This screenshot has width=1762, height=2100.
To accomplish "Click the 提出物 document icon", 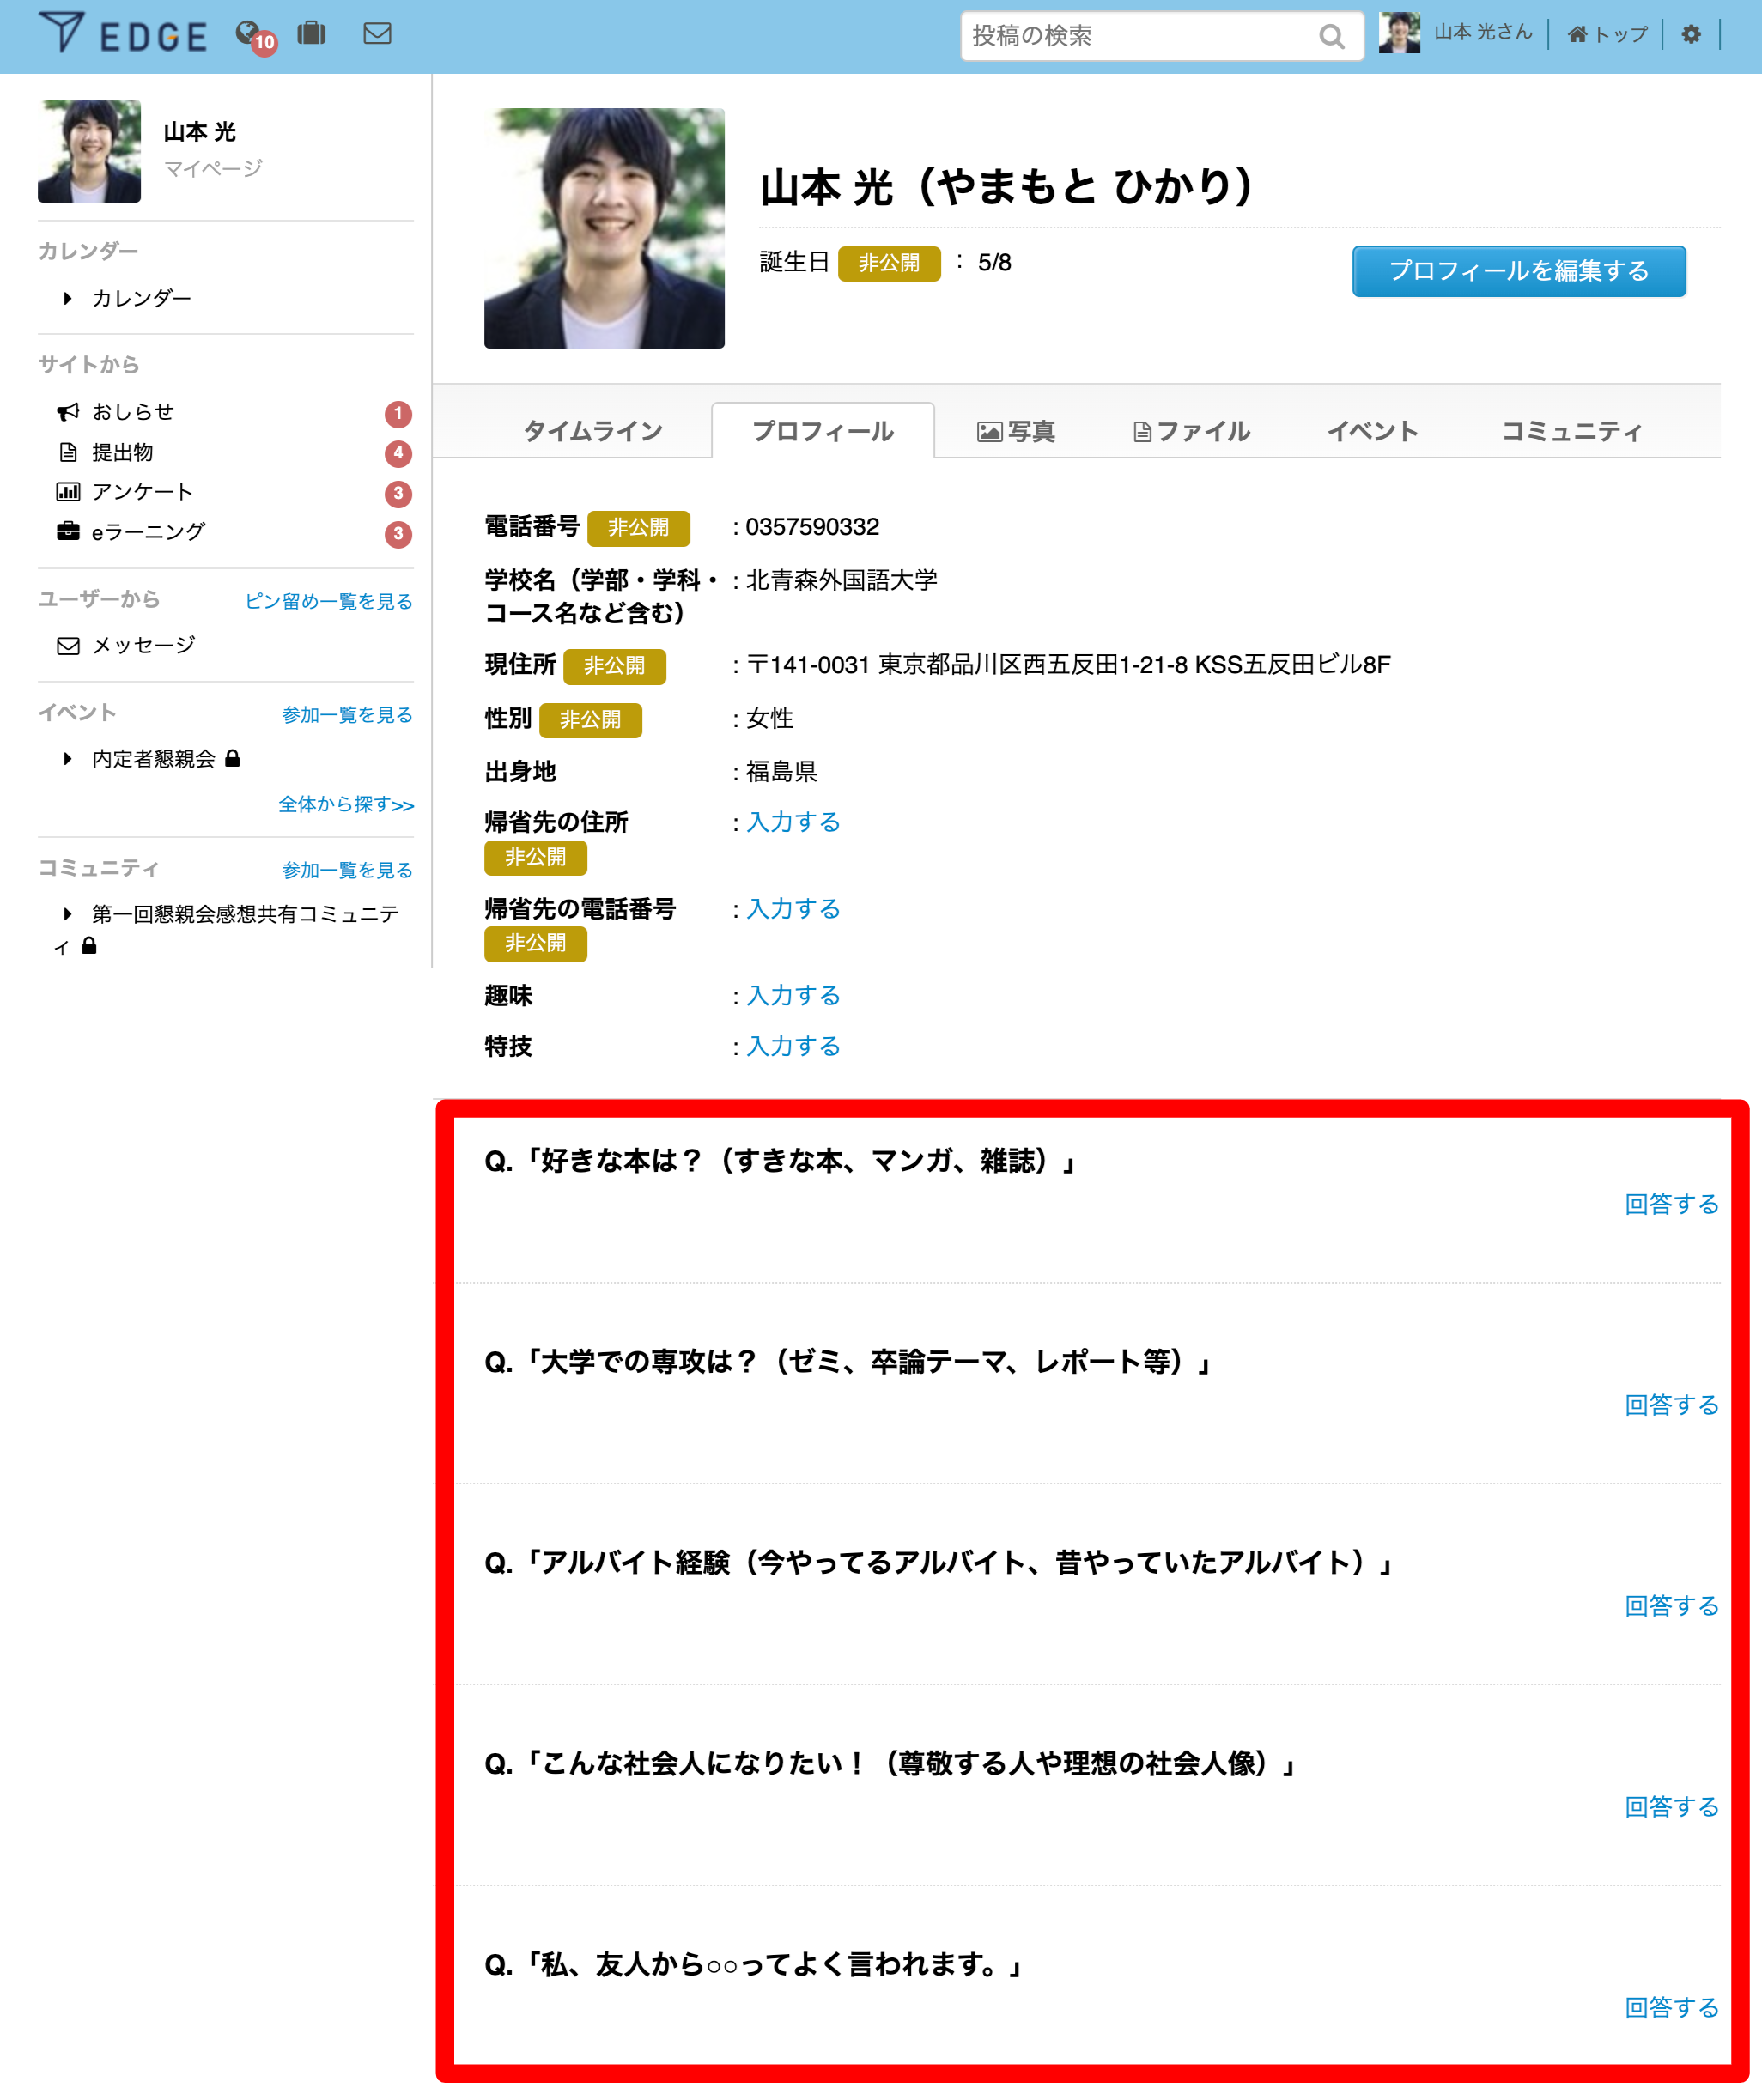I will tap(68, 452).
